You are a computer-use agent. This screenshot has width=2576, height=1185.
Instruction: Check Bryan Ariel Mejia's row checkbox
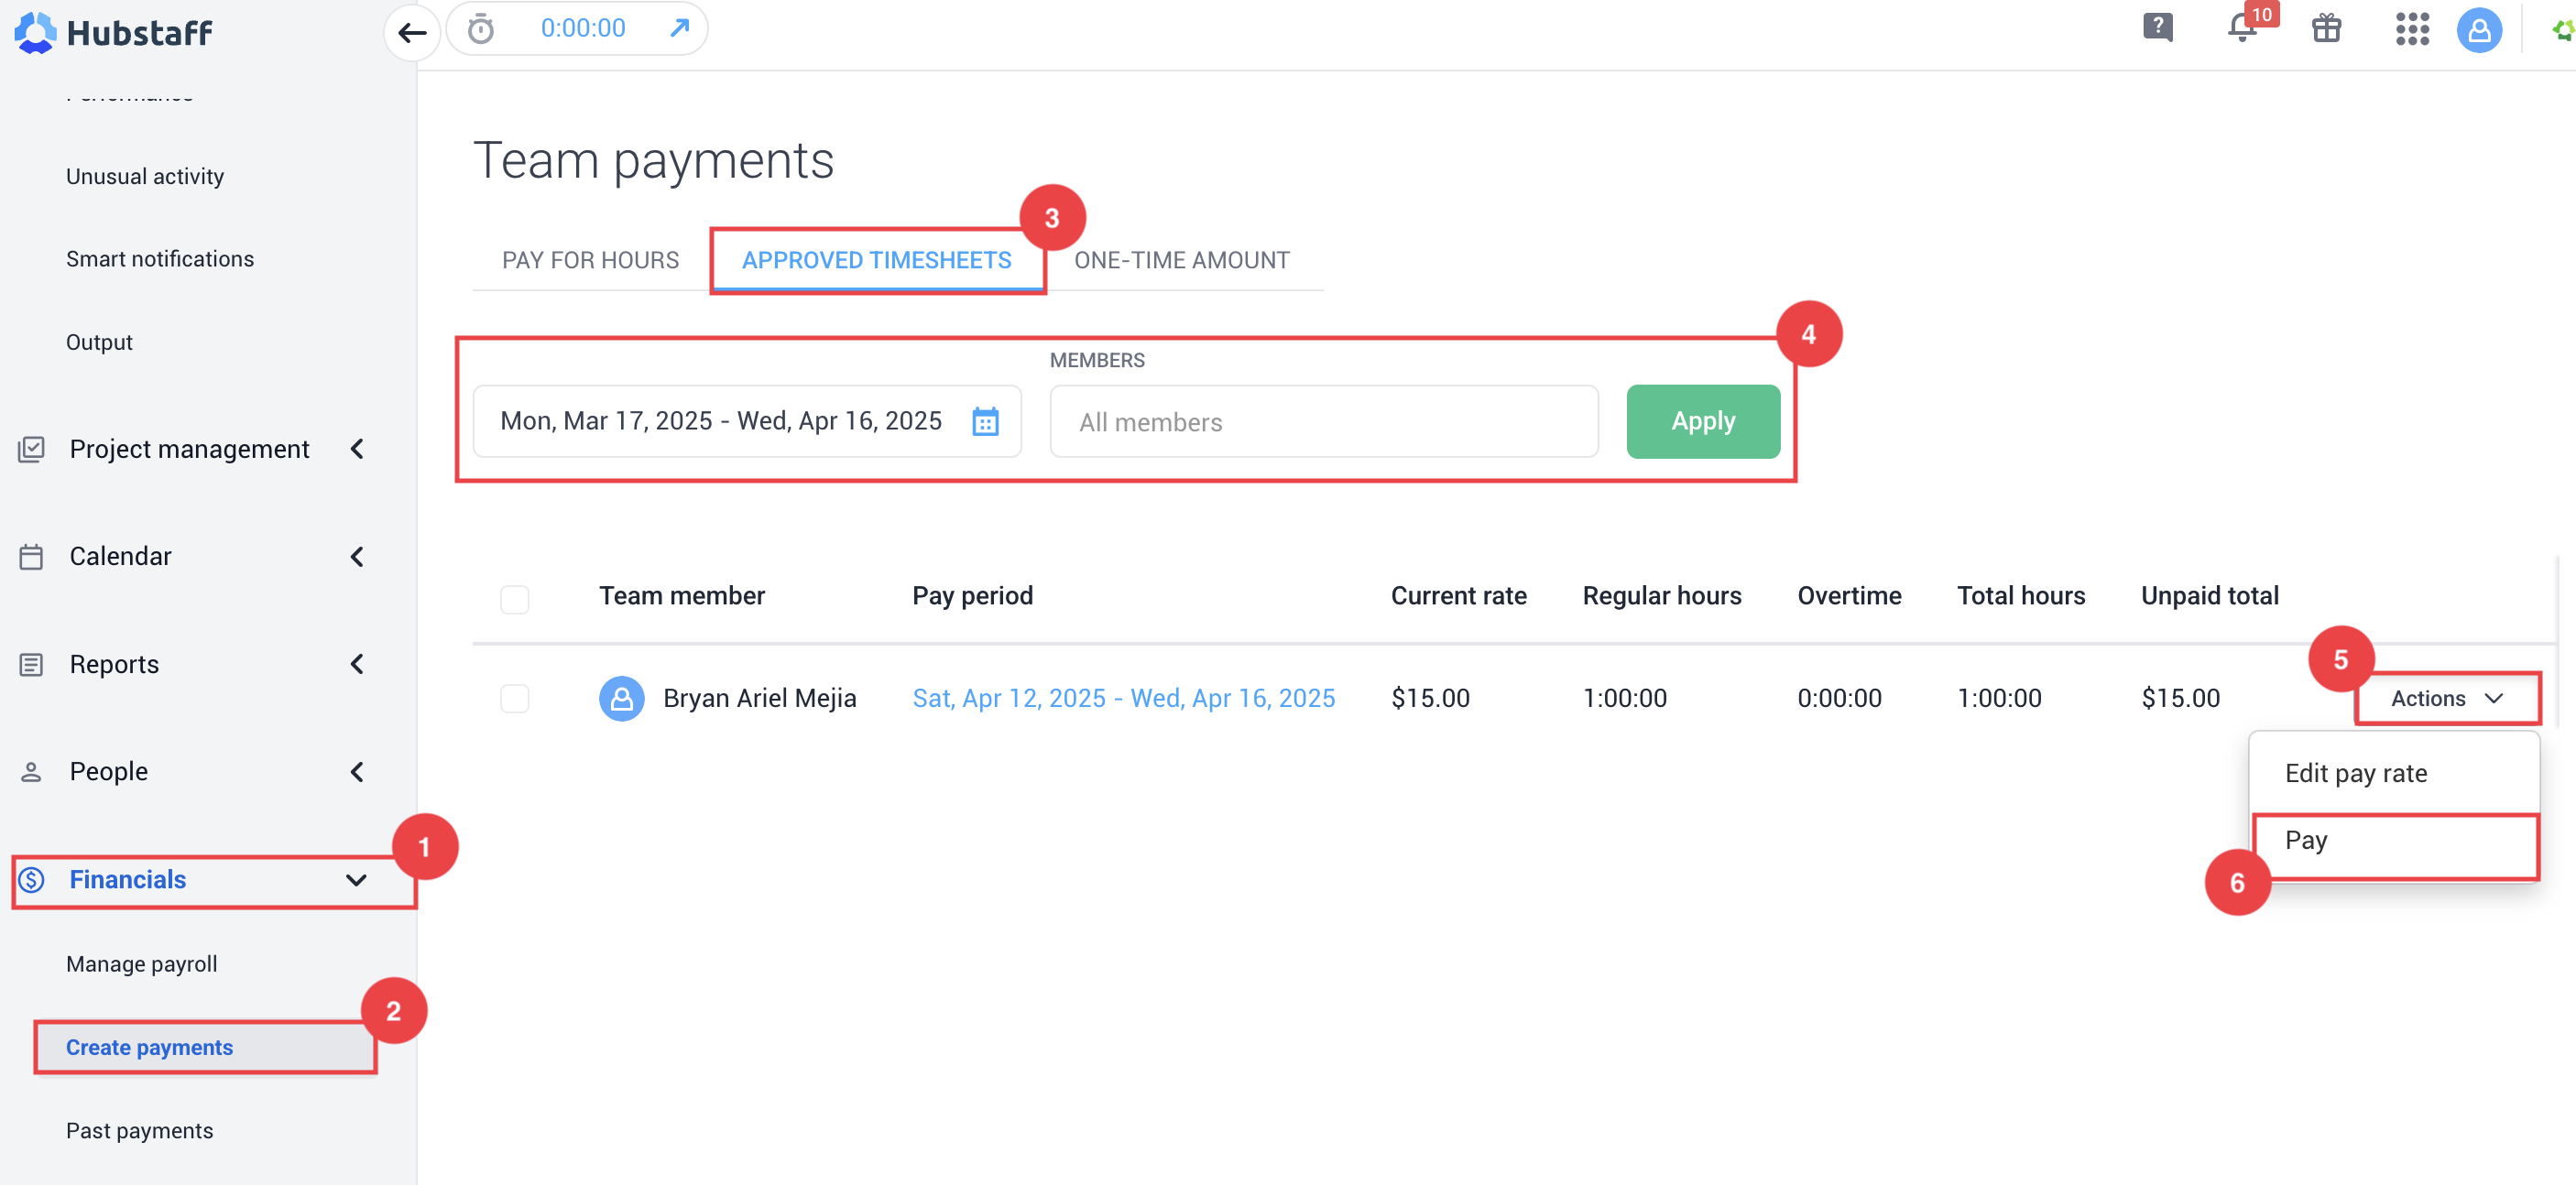[x=515, y=698]
